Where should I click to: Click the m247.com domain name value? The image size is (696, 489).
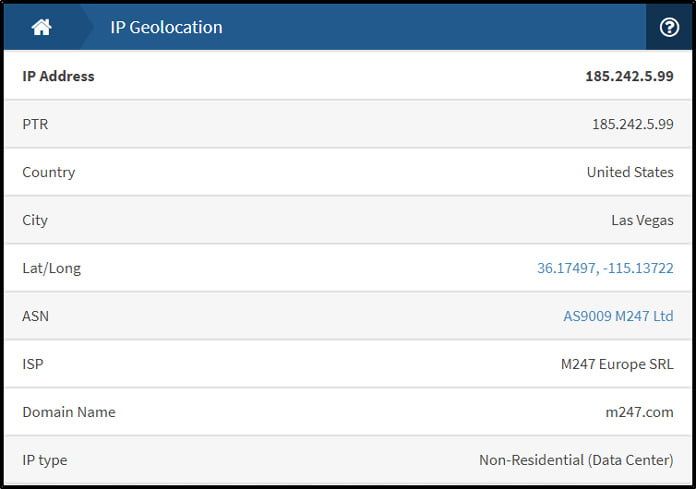640,412
